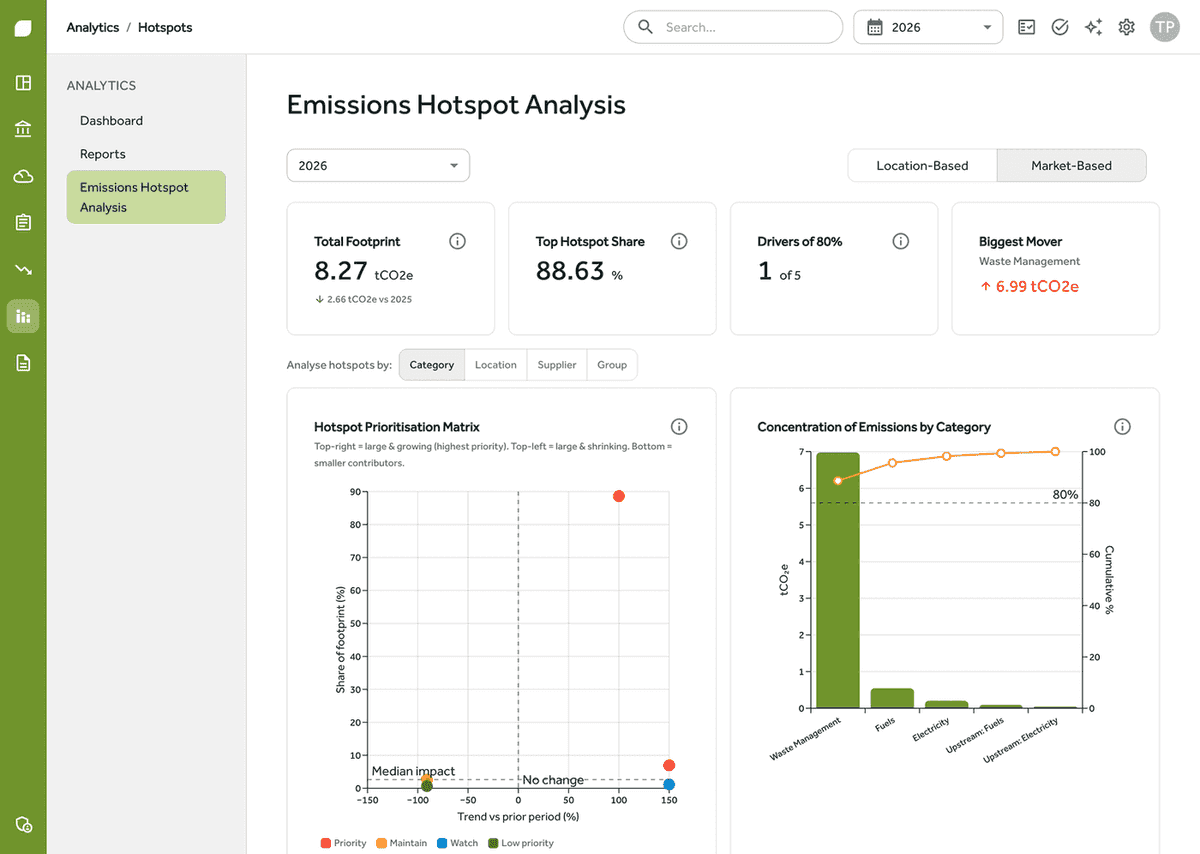
Task: Analyse hotspots by Supplier tab
Action: pyautogui.click(x=557, y=365)
